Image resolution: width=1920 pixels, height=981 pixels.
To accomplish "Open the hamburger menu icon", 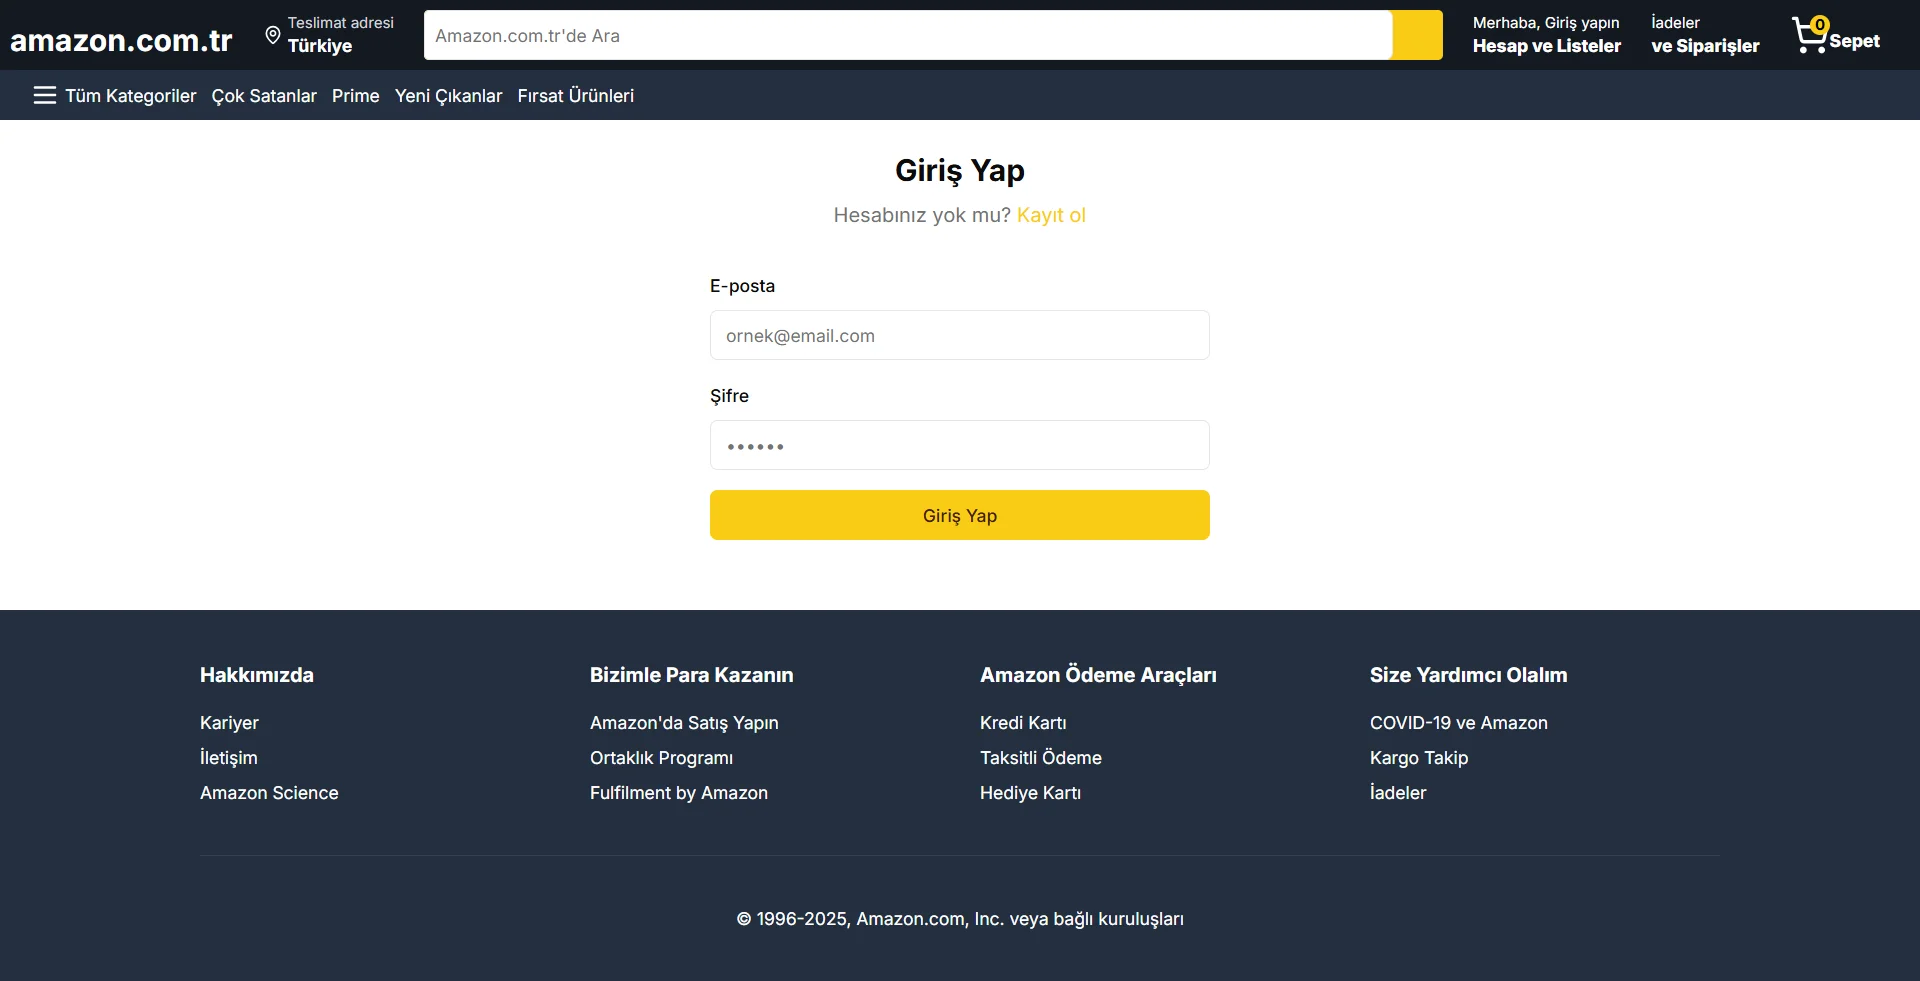I will [45, 95].
